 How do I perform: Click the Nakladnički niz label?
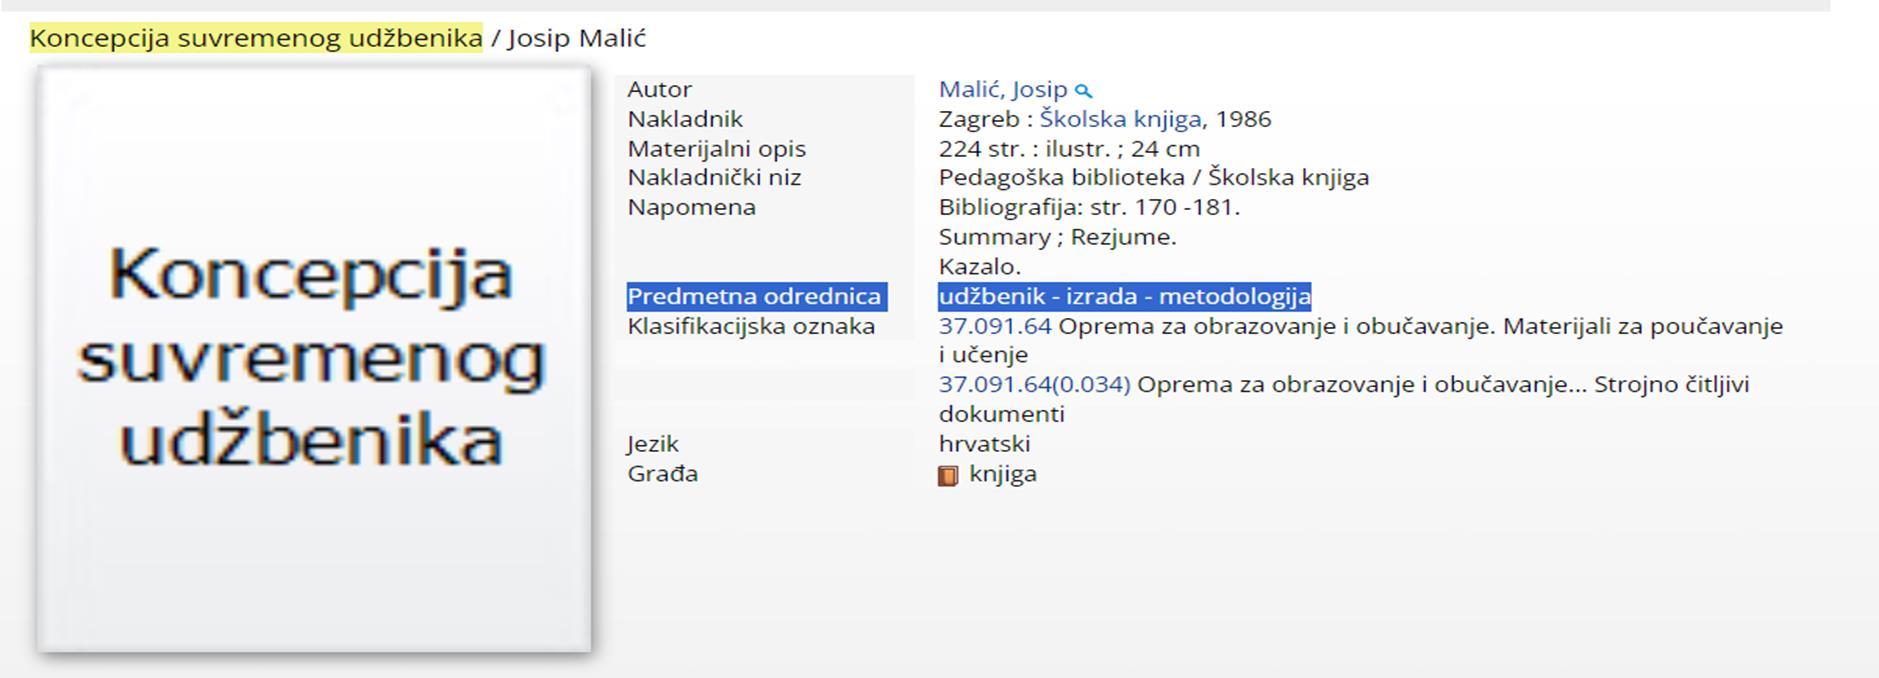(714, 177)
